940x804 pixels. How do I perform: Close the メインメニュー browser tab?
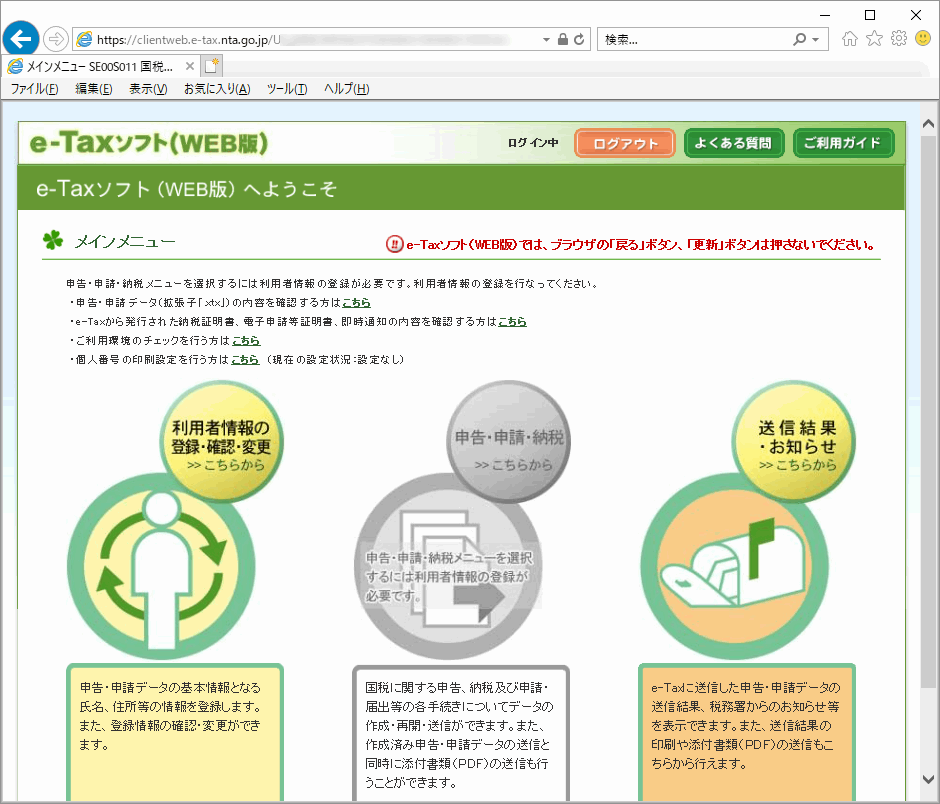pos(189,66)
